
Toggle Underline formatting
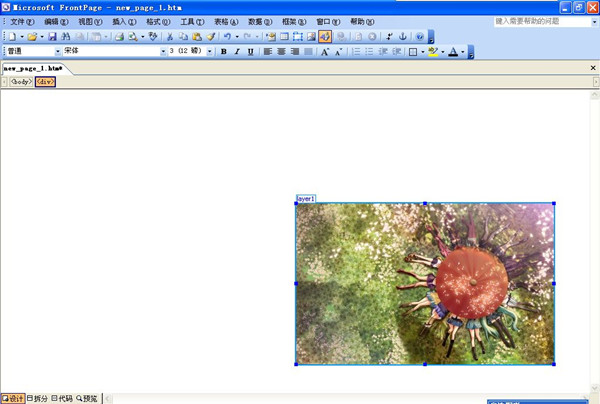click(251, 51)
